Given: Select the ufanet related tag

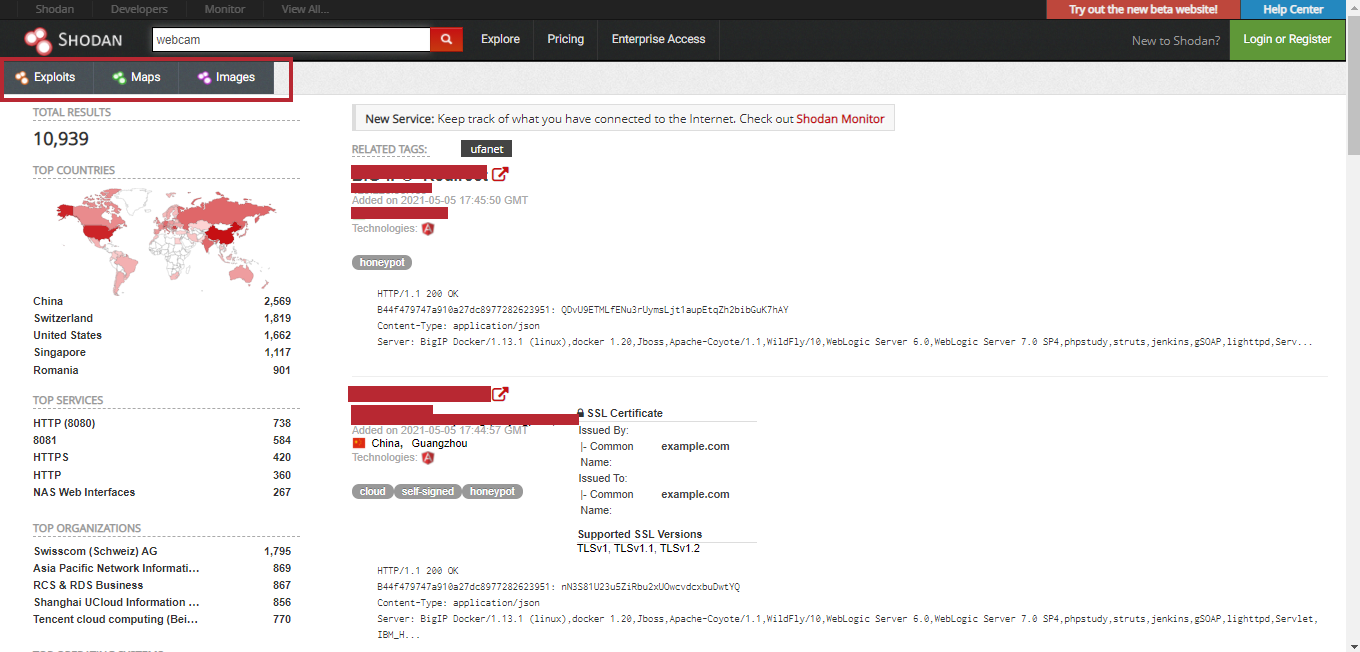Looking at the screenshot, I should (487, 149).
